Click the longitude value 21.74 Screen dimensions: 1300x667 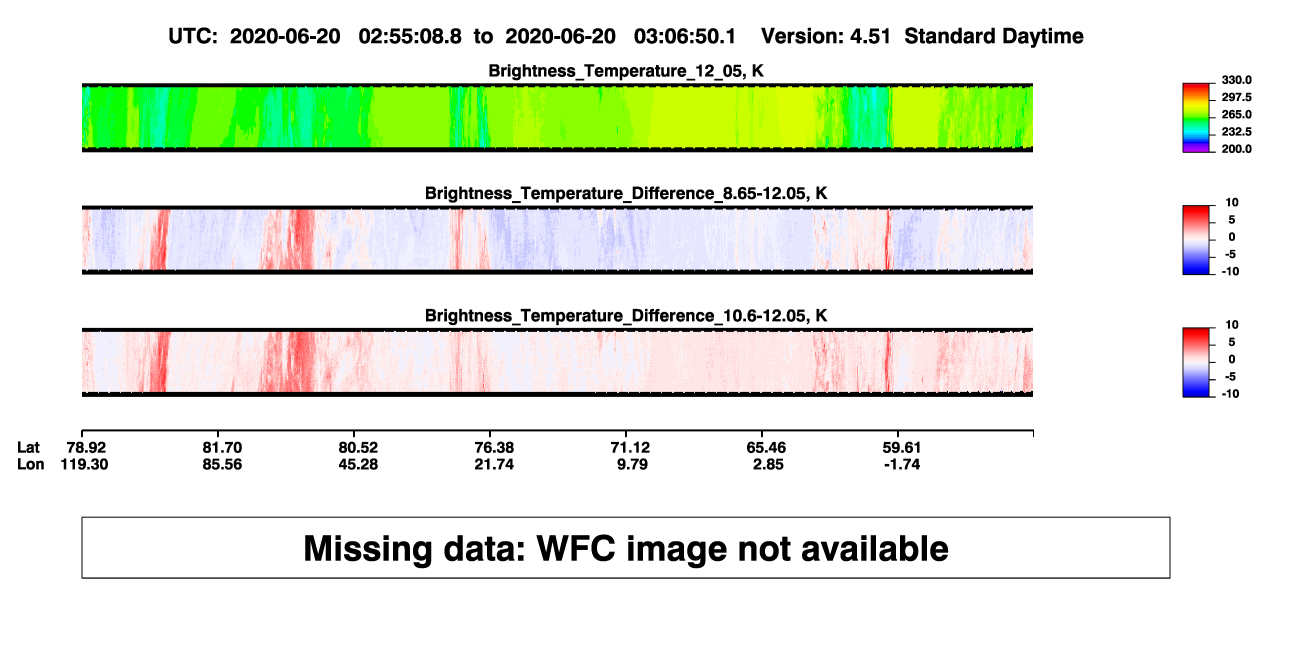coord(494,465)
